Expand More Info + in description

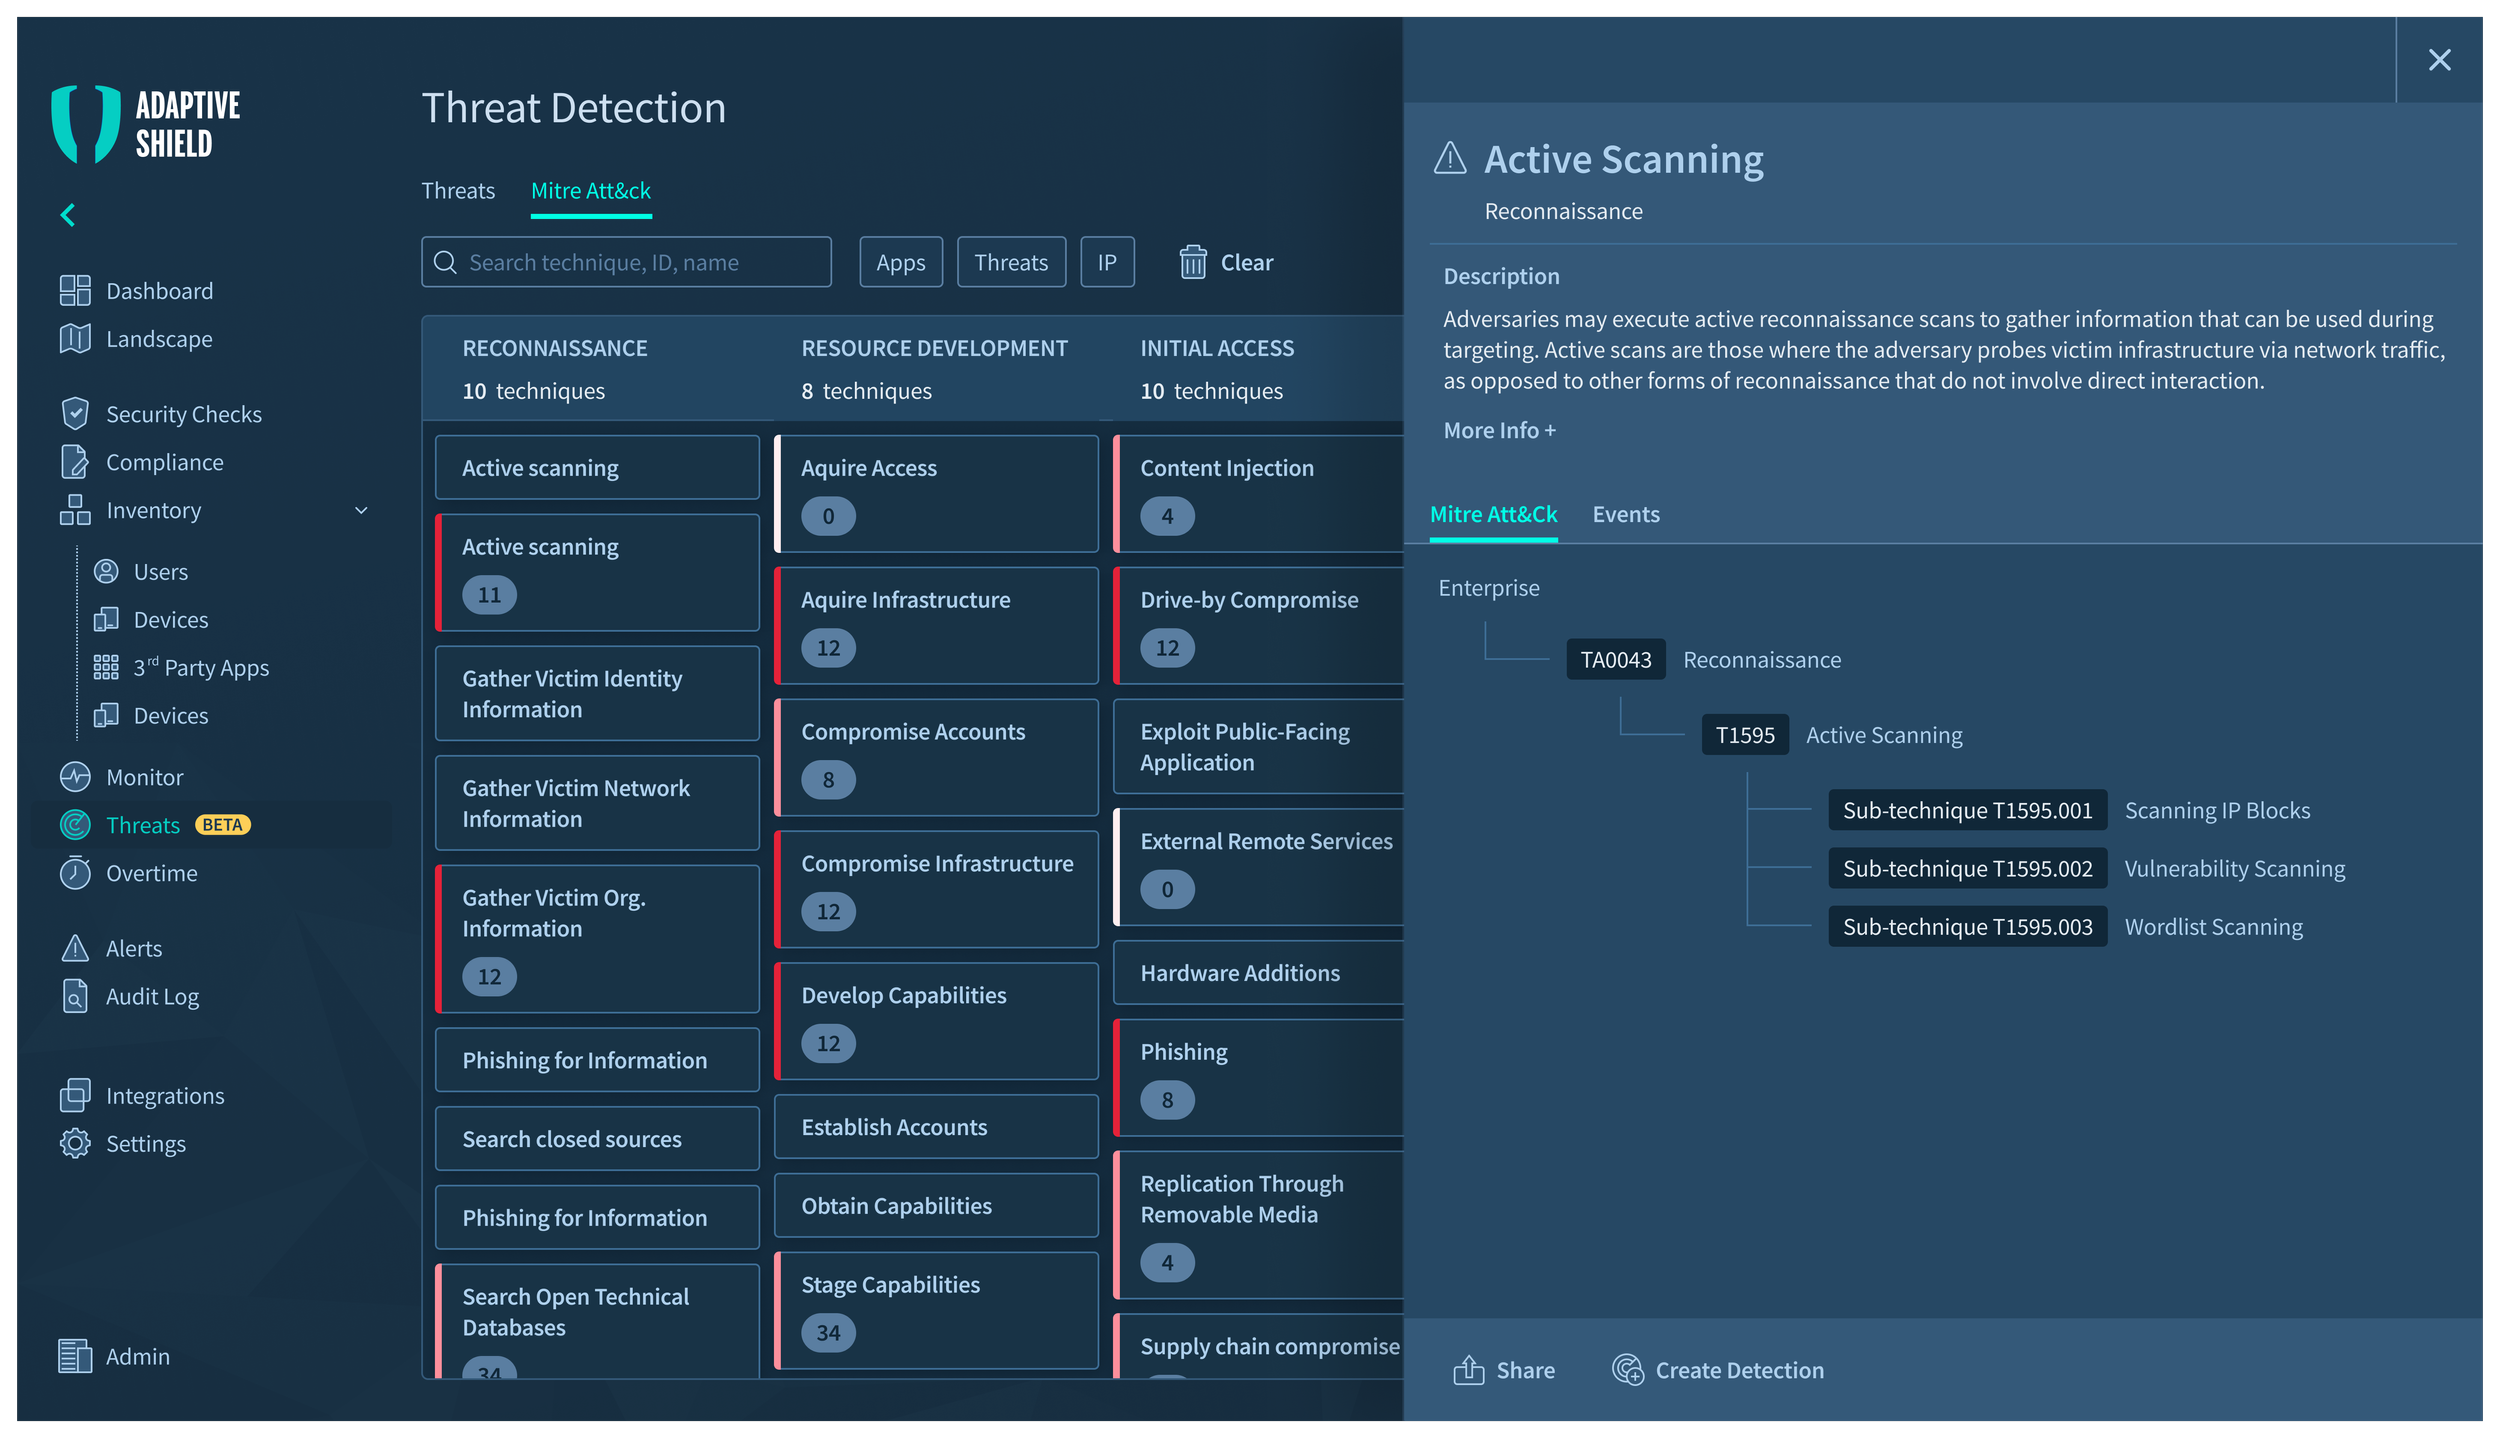coord(1498,430)
